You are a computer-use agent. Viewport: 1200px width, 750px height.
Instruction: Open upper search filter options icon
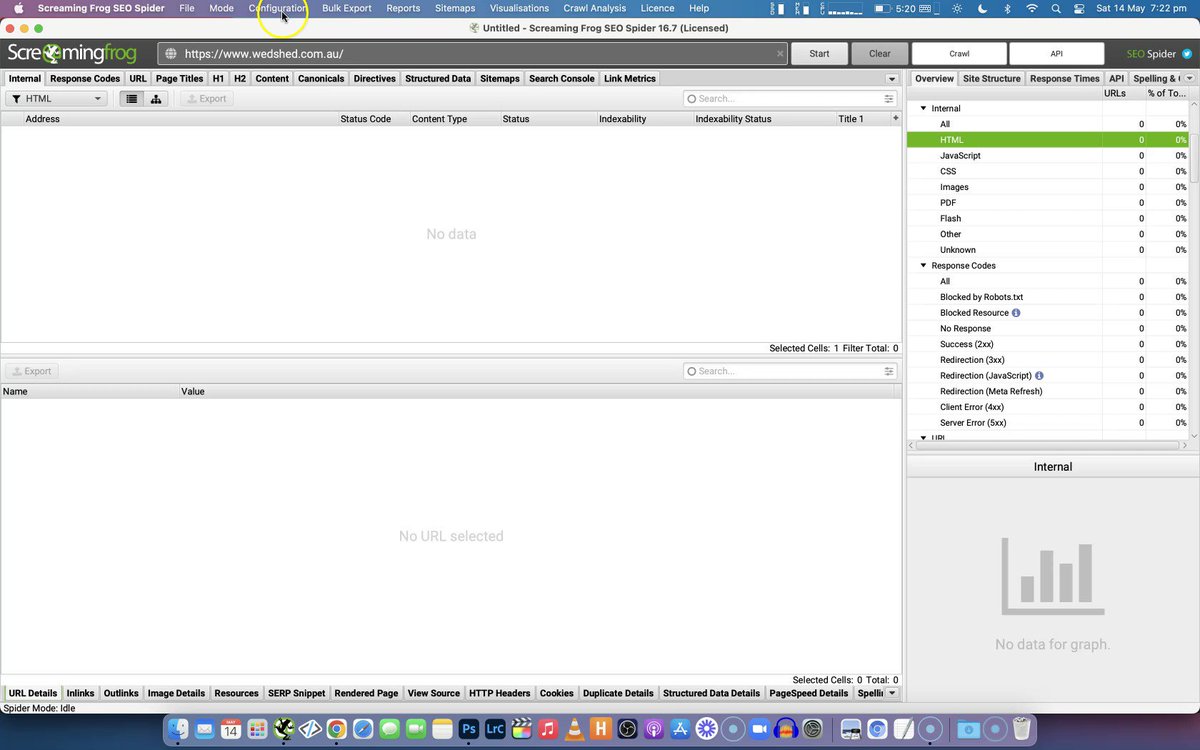coord(889,99)
